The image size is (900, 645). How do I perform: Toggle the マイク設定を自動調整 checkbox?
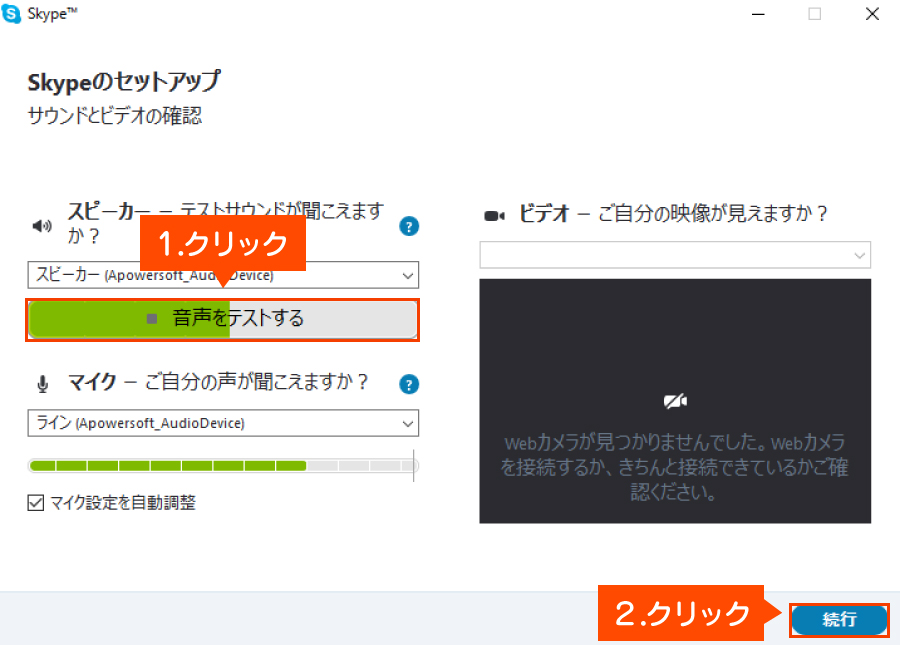point(36,503)
